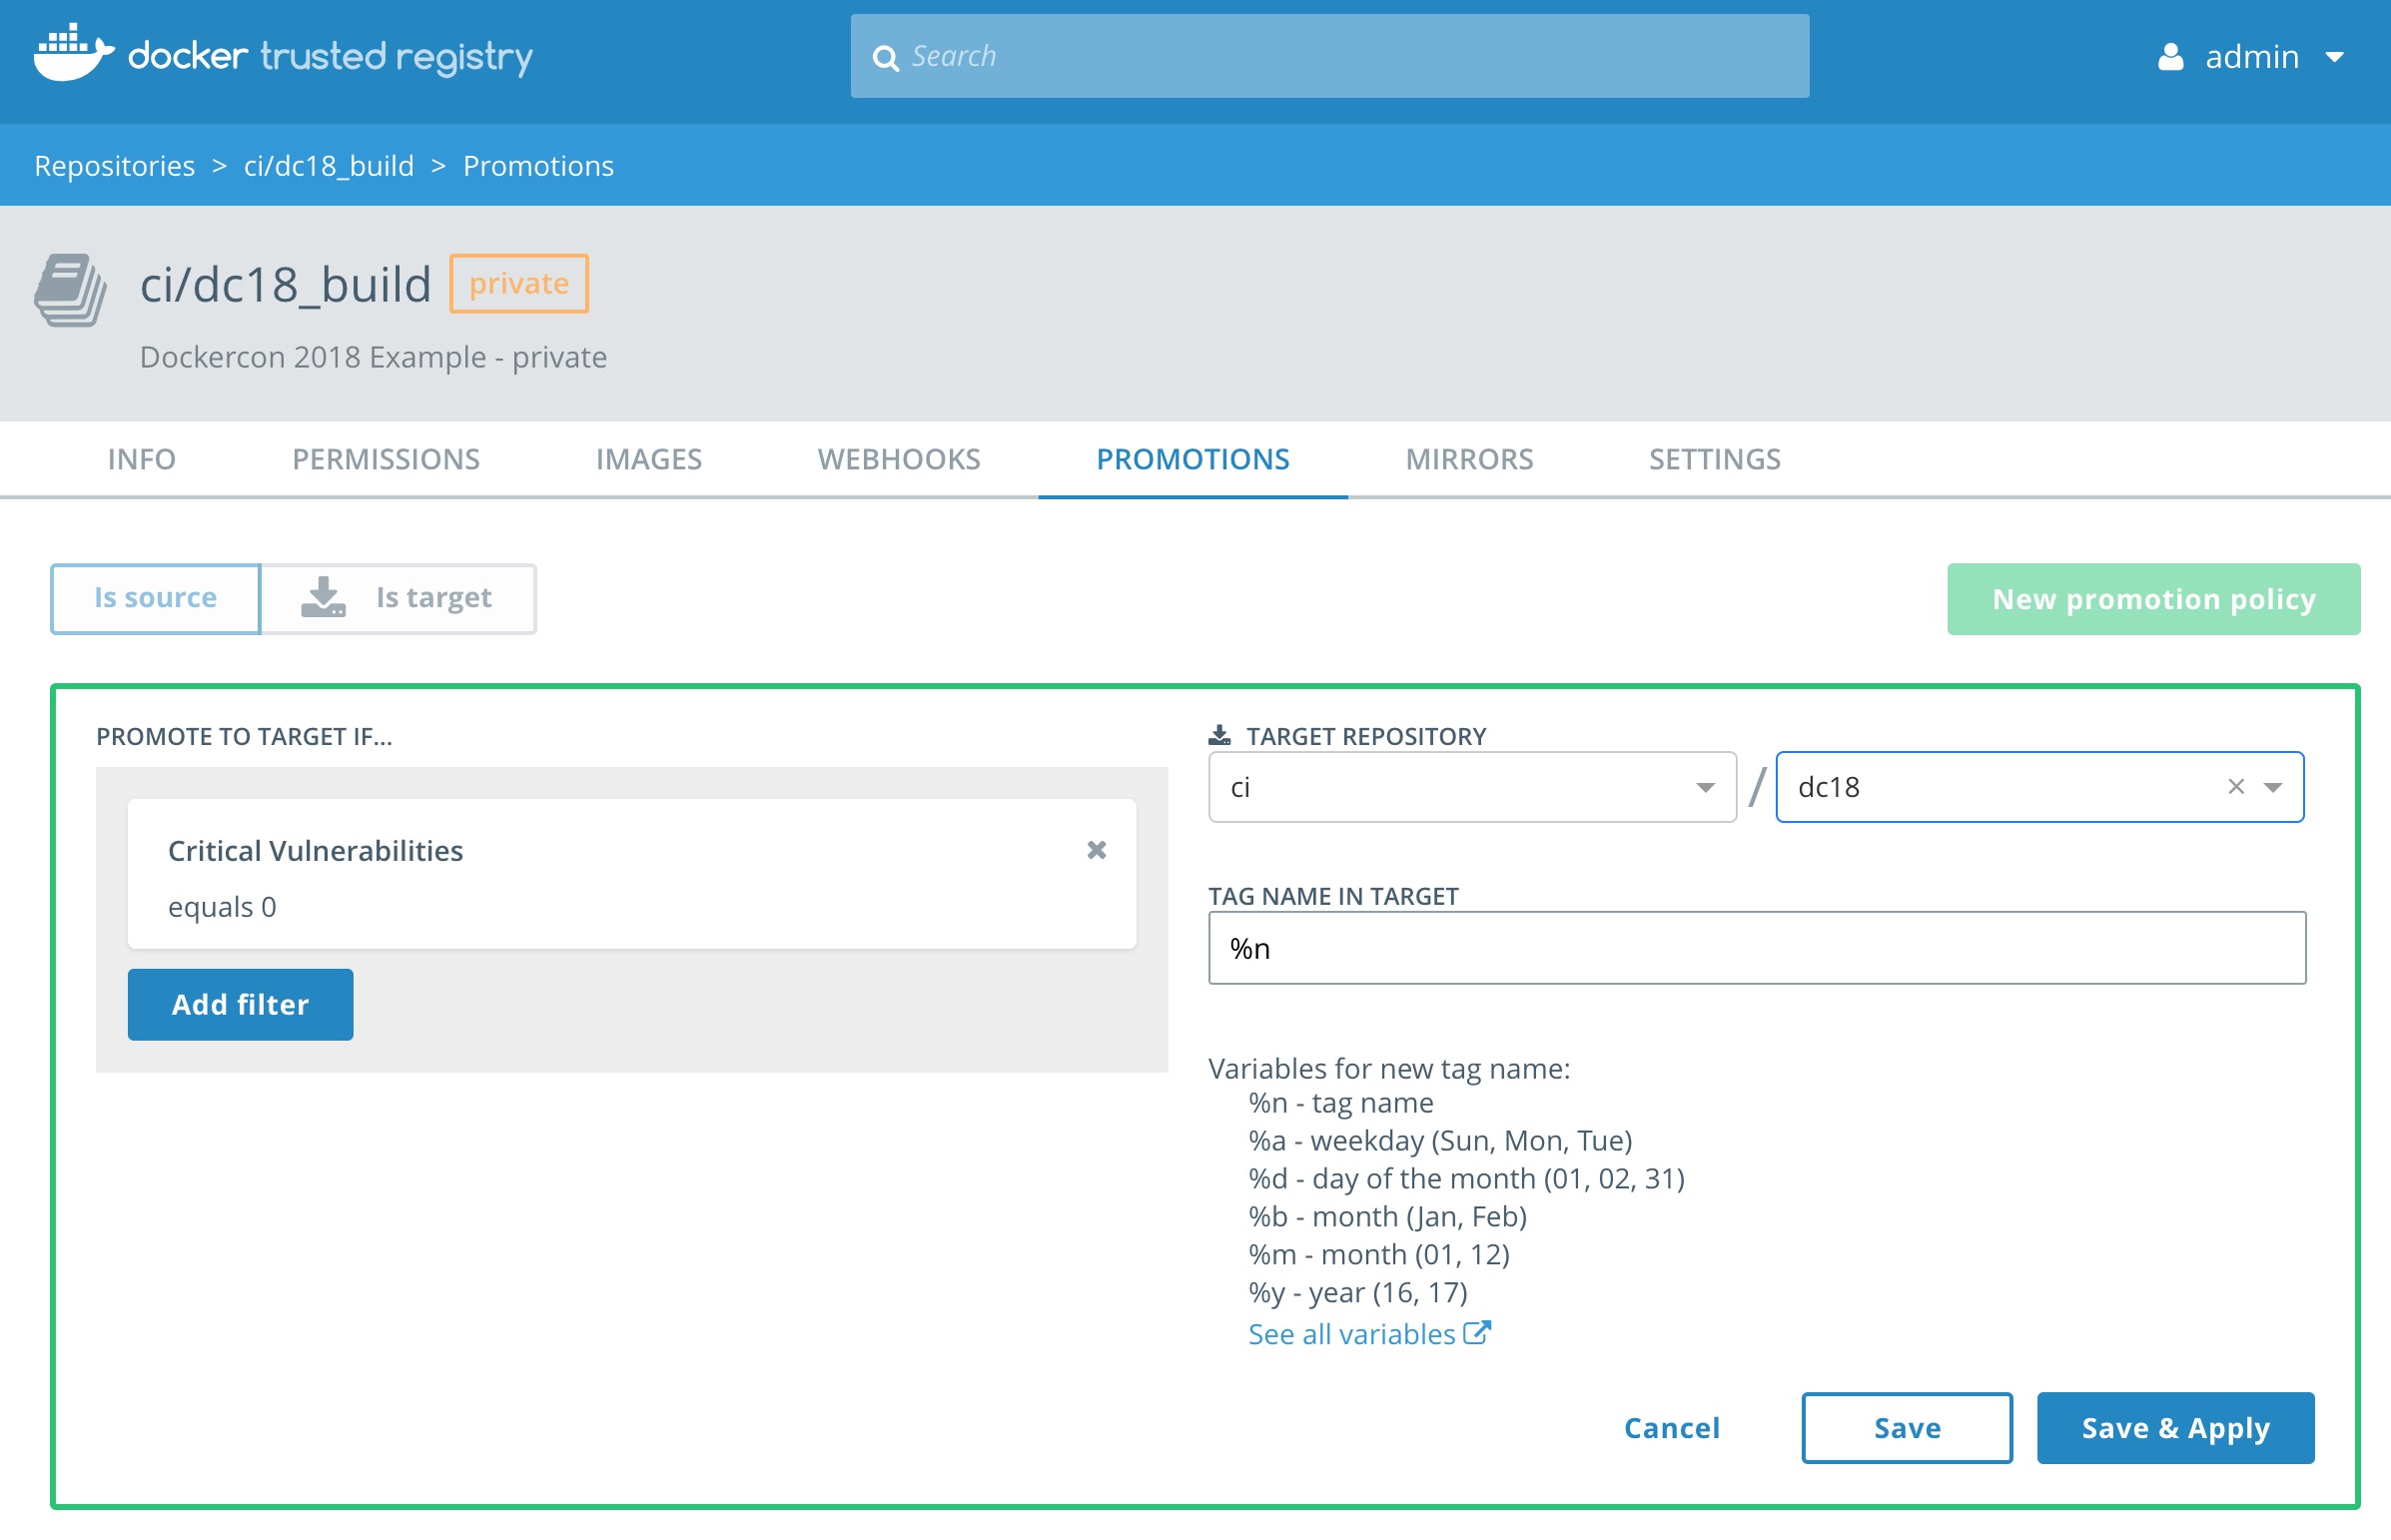Clear the dc18 repository selection
Image resolution: width=2391 pixels, height=1540 pixels.
[x=2236, y=787]
